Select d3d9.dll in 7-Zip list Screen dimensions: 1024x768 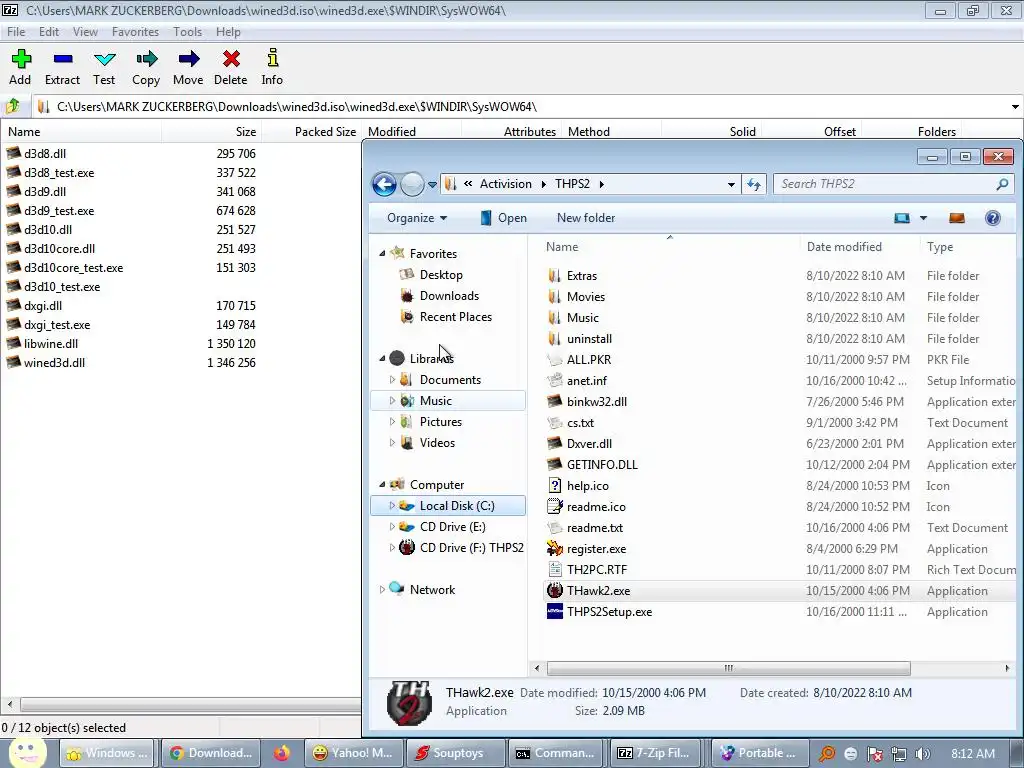coord(45,191)
